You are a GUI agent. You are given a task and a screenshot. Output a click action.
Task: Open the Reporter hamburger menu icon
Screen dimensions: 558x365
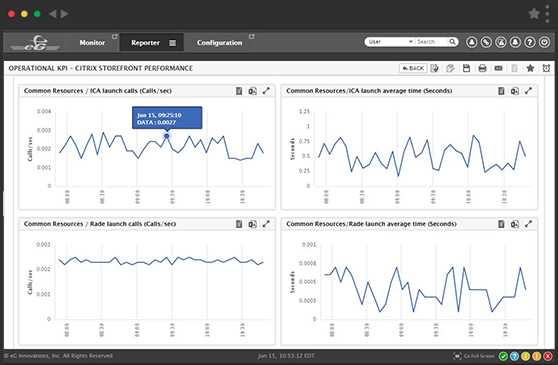[172, 43]
